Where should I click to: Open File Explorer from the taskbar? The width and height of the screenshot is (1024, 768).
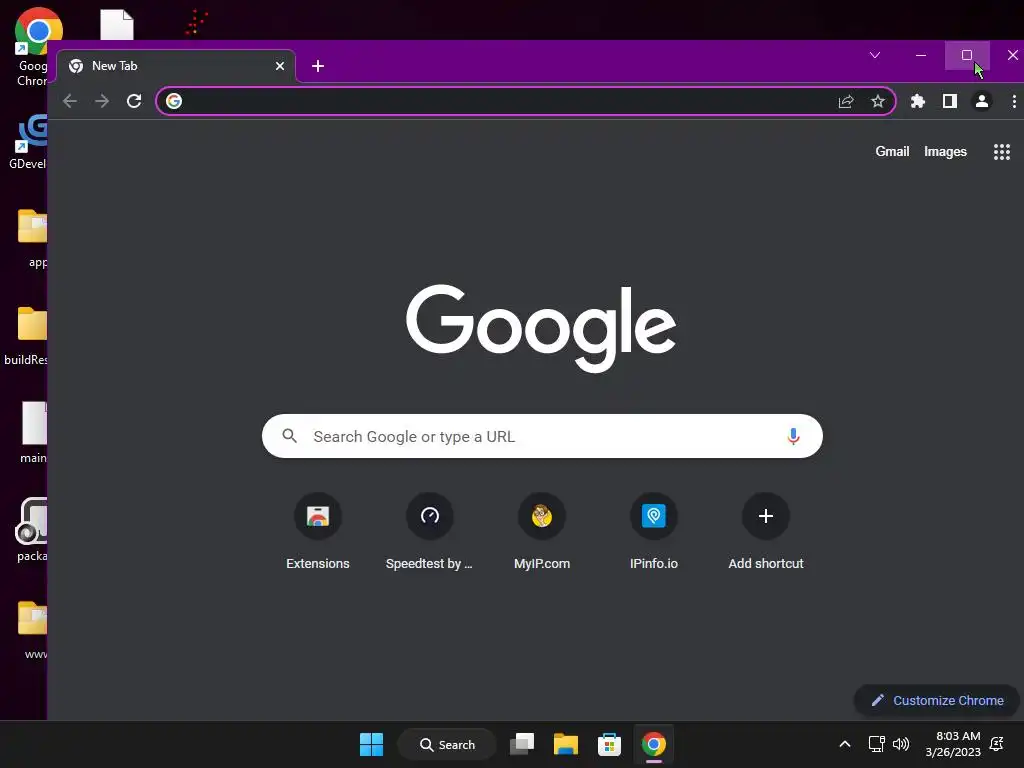[x=566, y=744]
